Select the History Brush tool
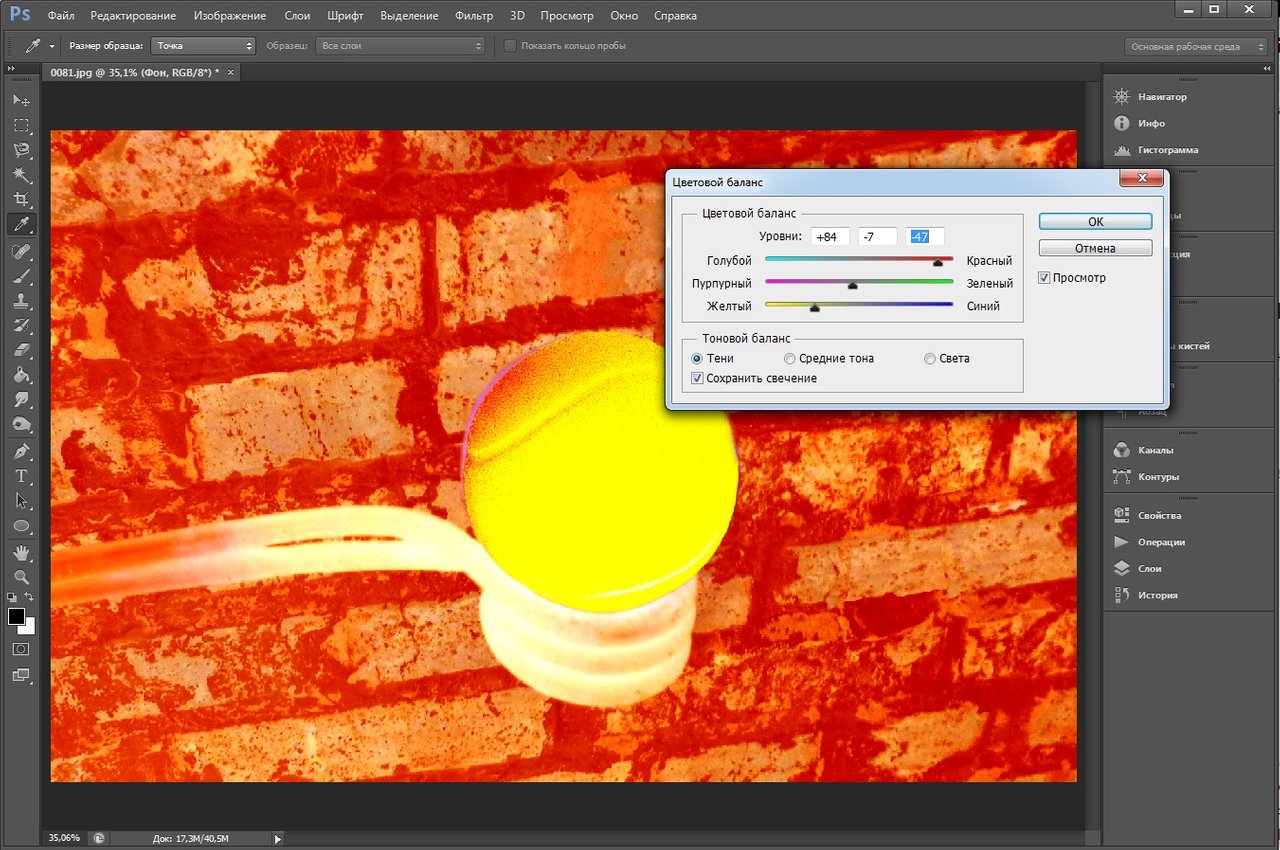The image size is (1280, 850). coord(21,325)
